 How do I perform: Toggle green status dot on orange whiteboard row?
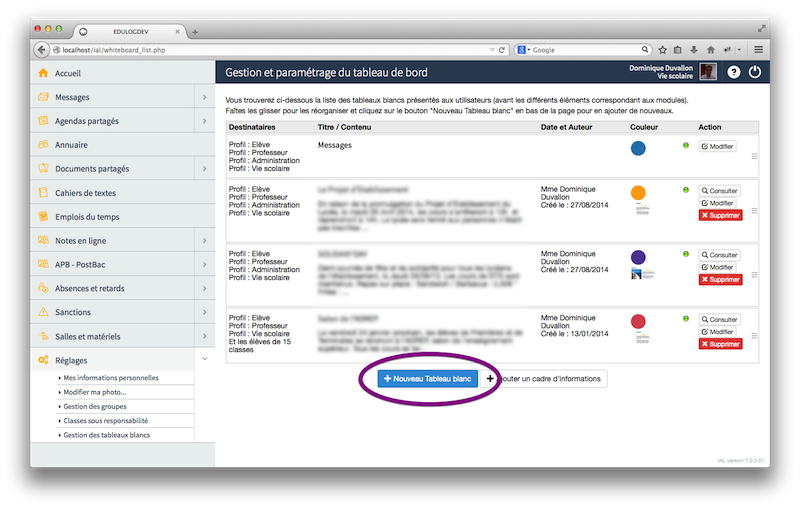point(686,190)
